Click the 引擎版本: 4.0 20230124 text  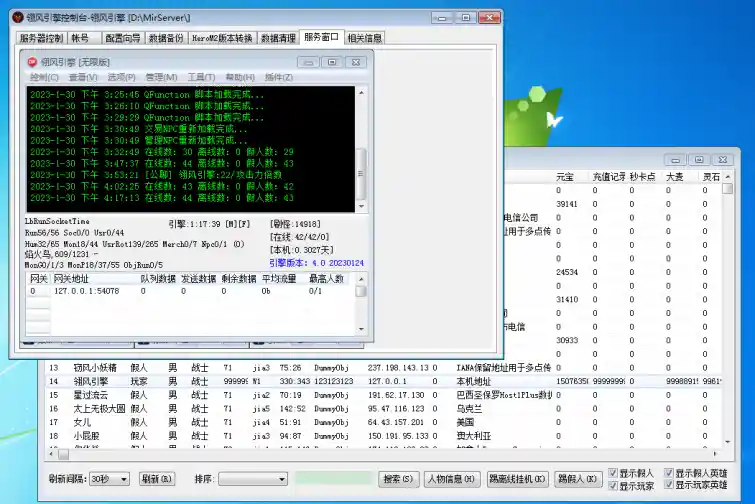click(316, 263)
